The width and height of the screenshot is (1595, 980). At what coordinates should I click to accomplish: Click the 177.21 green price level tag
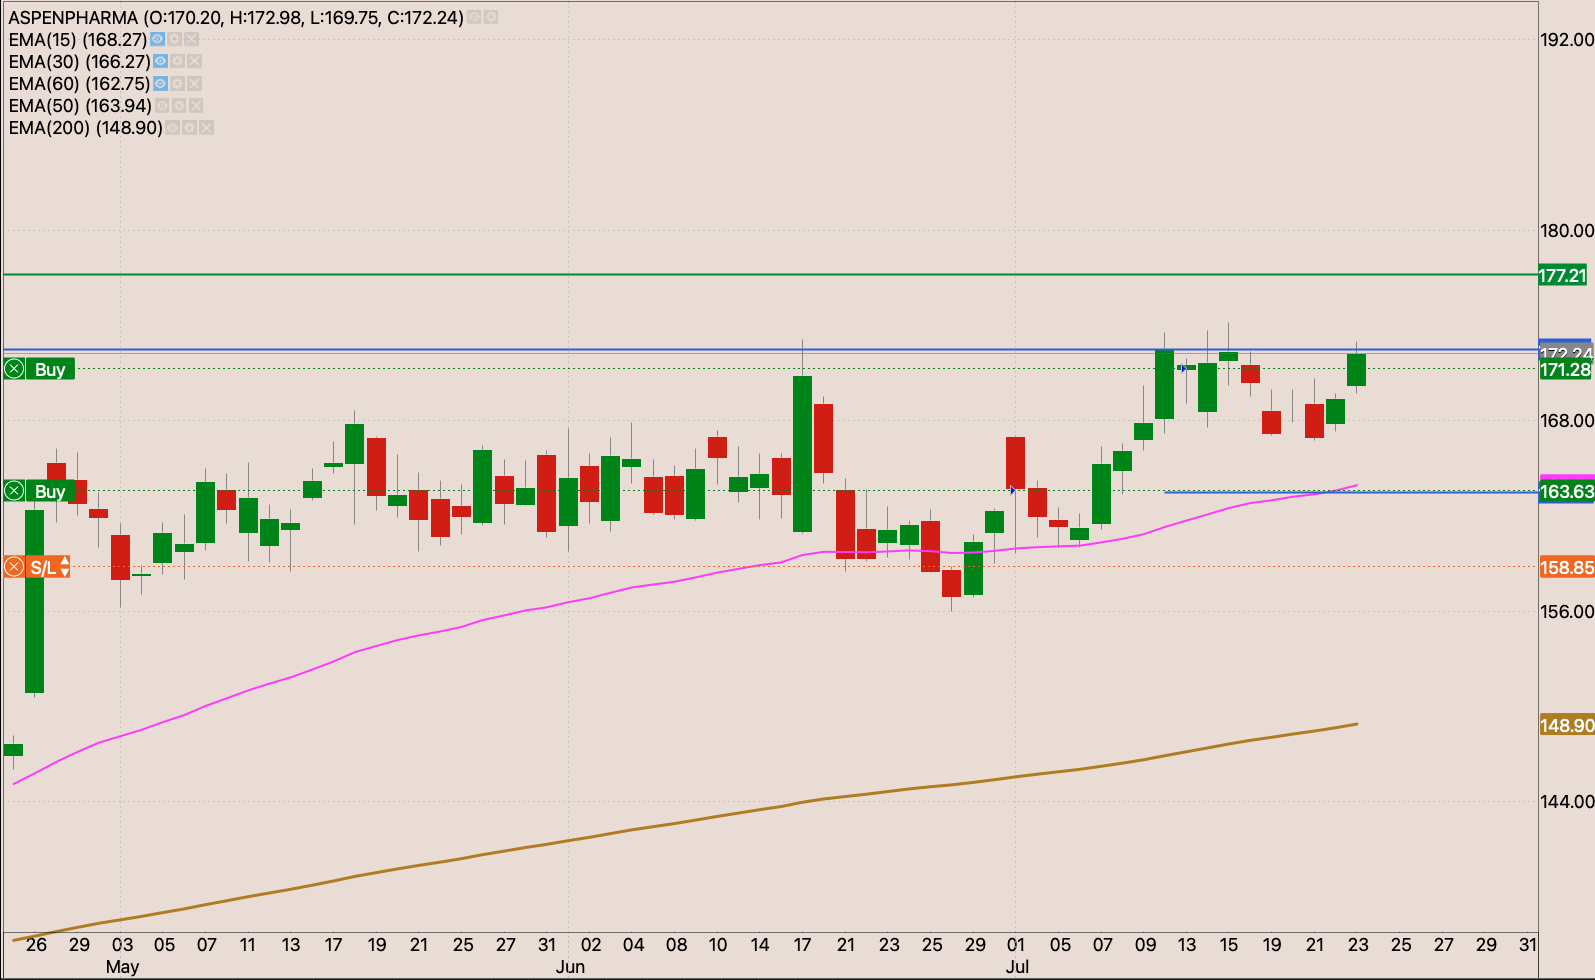tap(1564, 275)
